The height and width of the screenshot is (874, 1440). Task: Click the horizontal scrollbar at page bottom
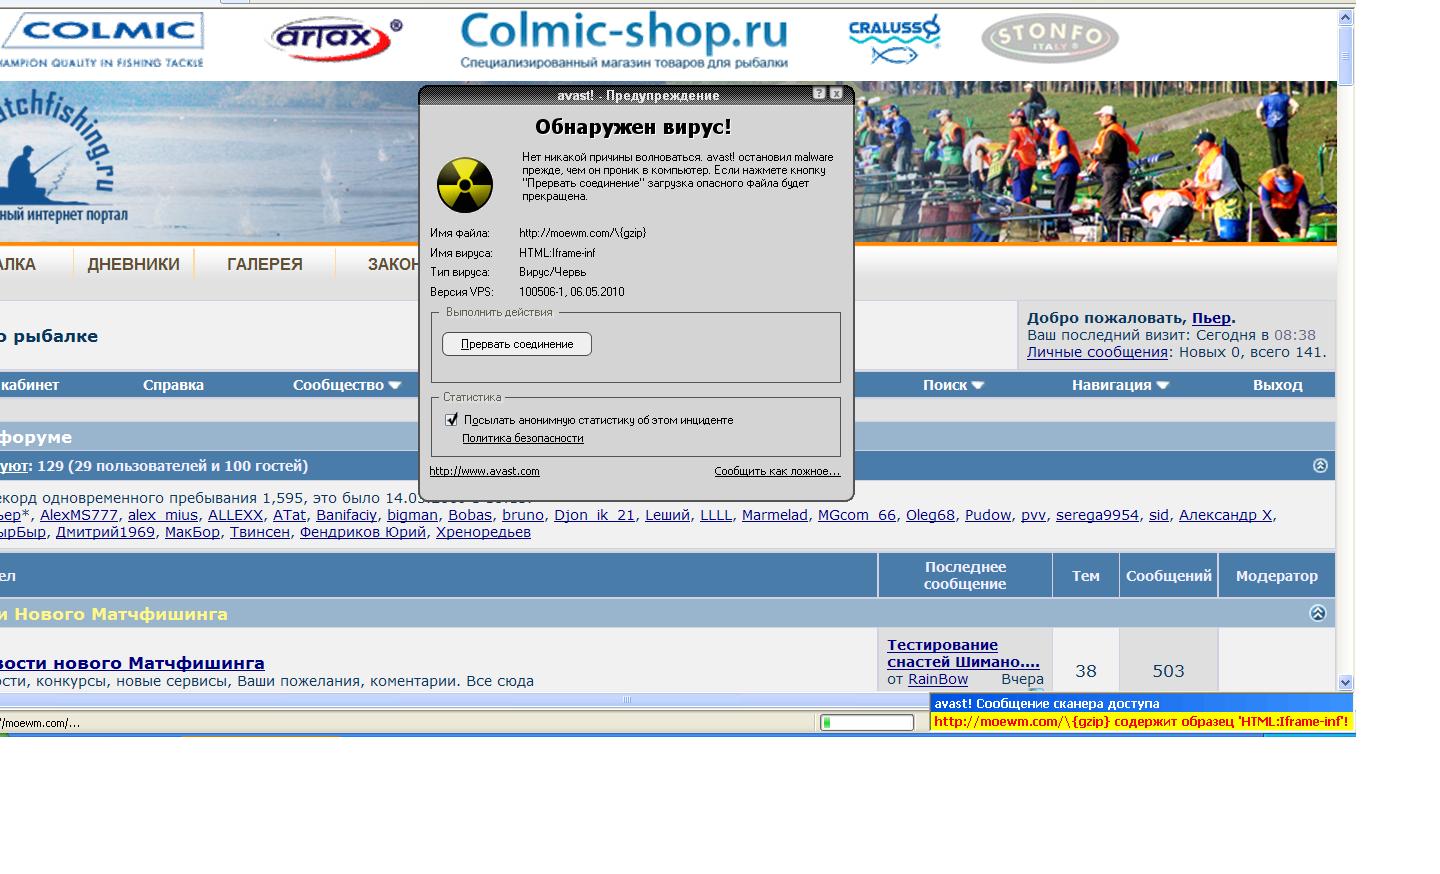[628, 700]
